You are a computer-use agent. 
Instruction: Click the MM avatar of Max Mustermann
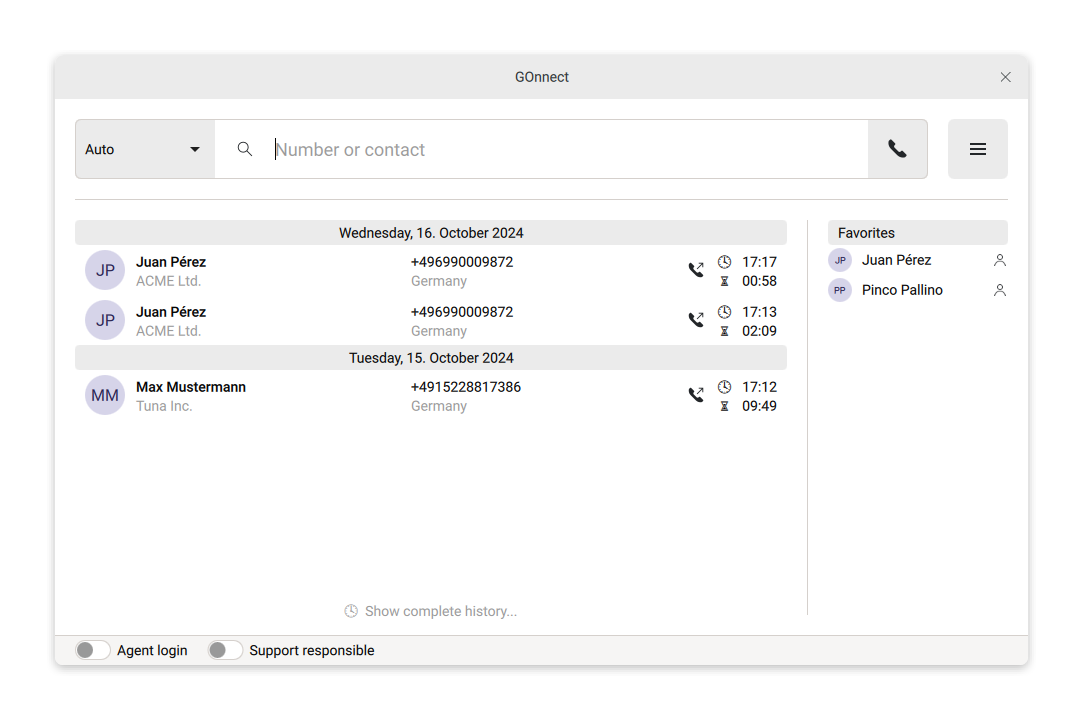pyautogui.click(x=105, y=395)
